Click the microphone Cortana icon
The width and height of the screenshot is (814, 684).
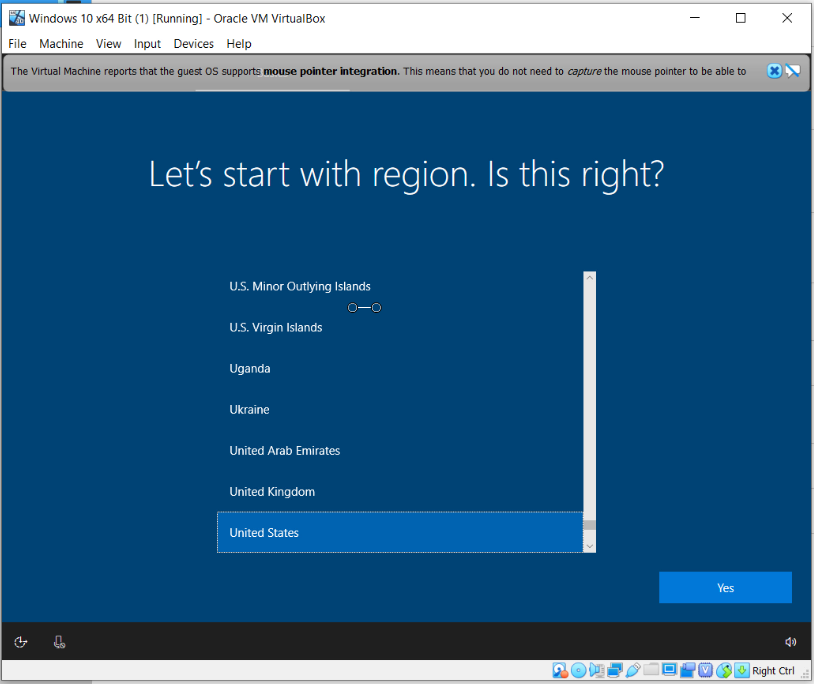click(x=59, y=642)
